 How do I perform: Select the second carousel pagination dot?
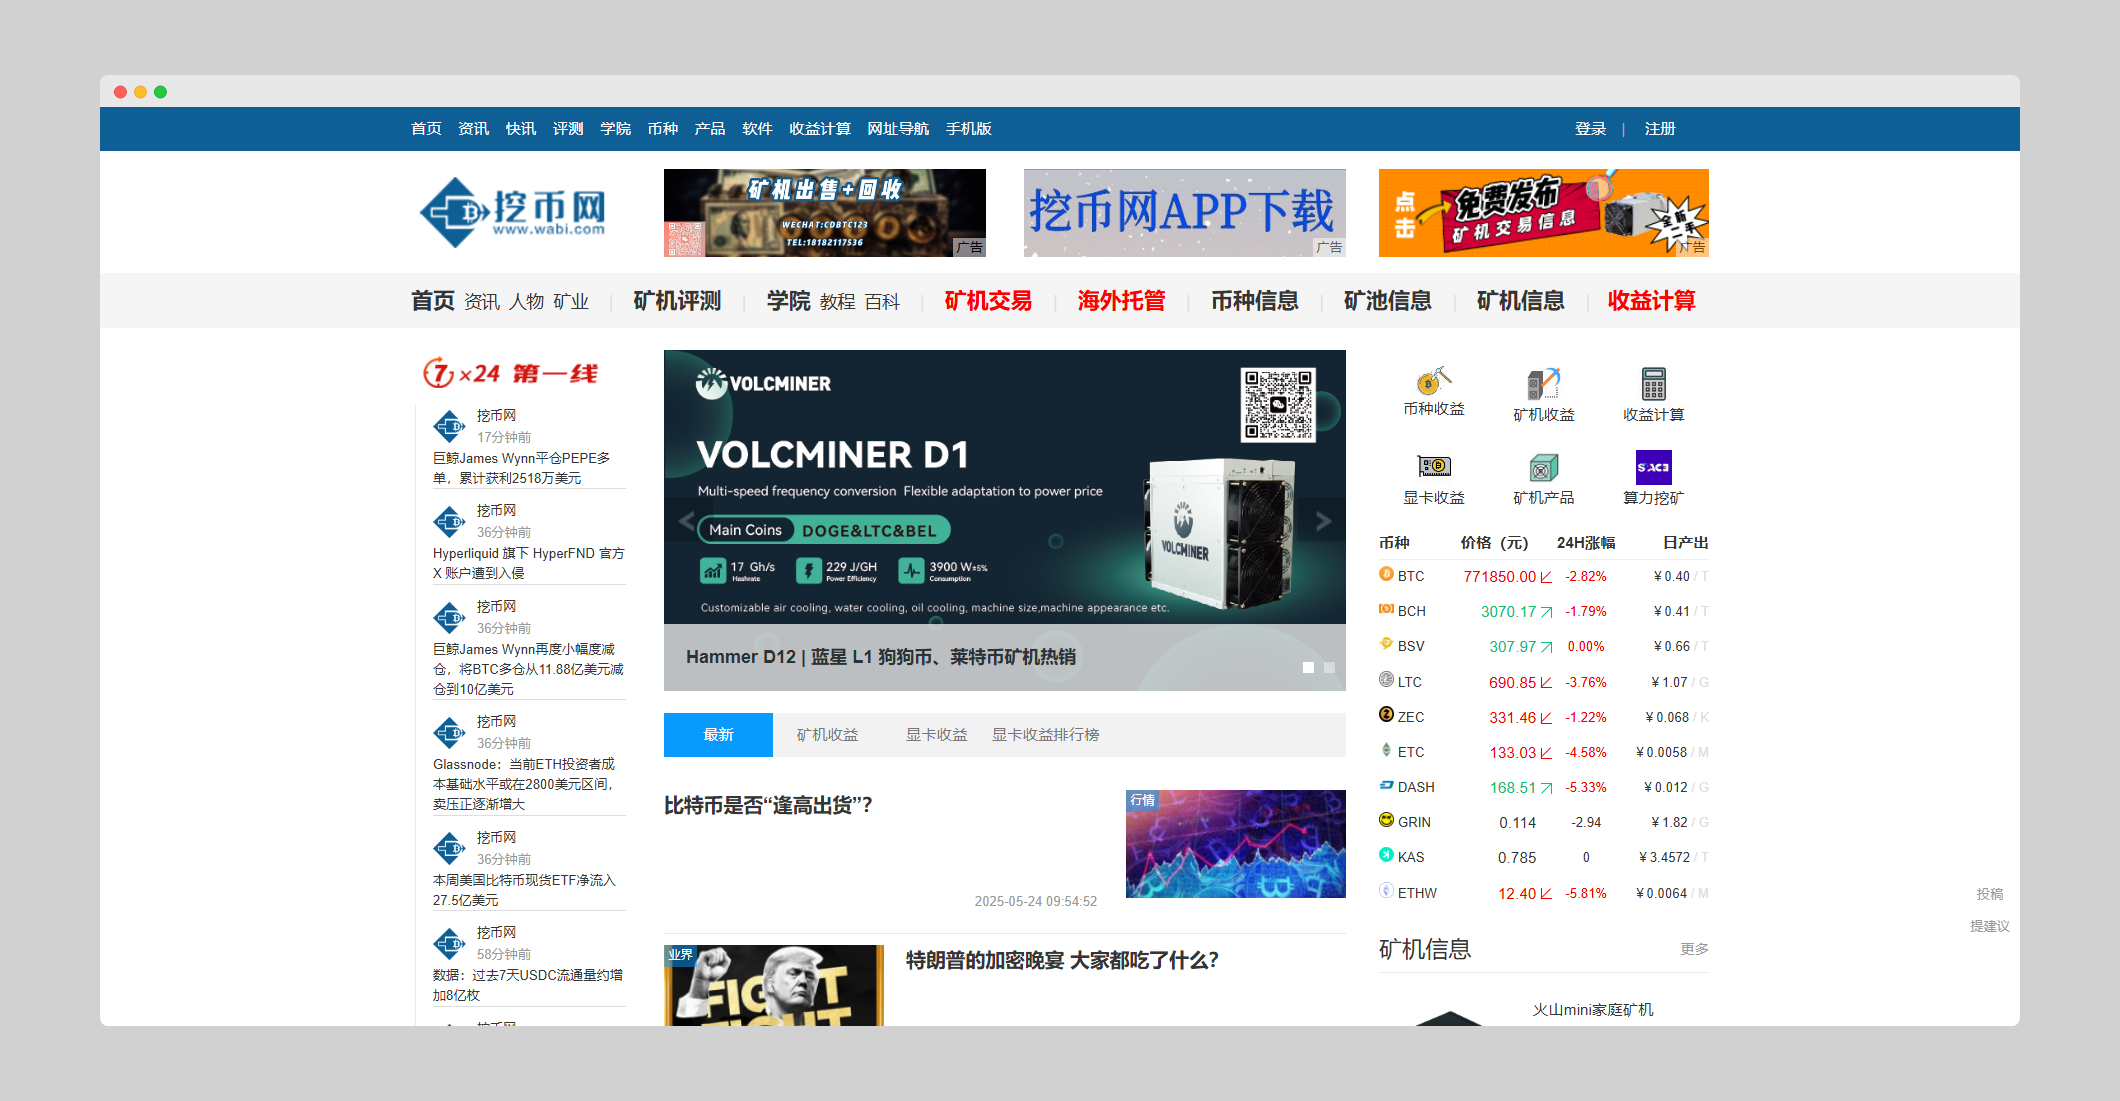point(1330,667)
